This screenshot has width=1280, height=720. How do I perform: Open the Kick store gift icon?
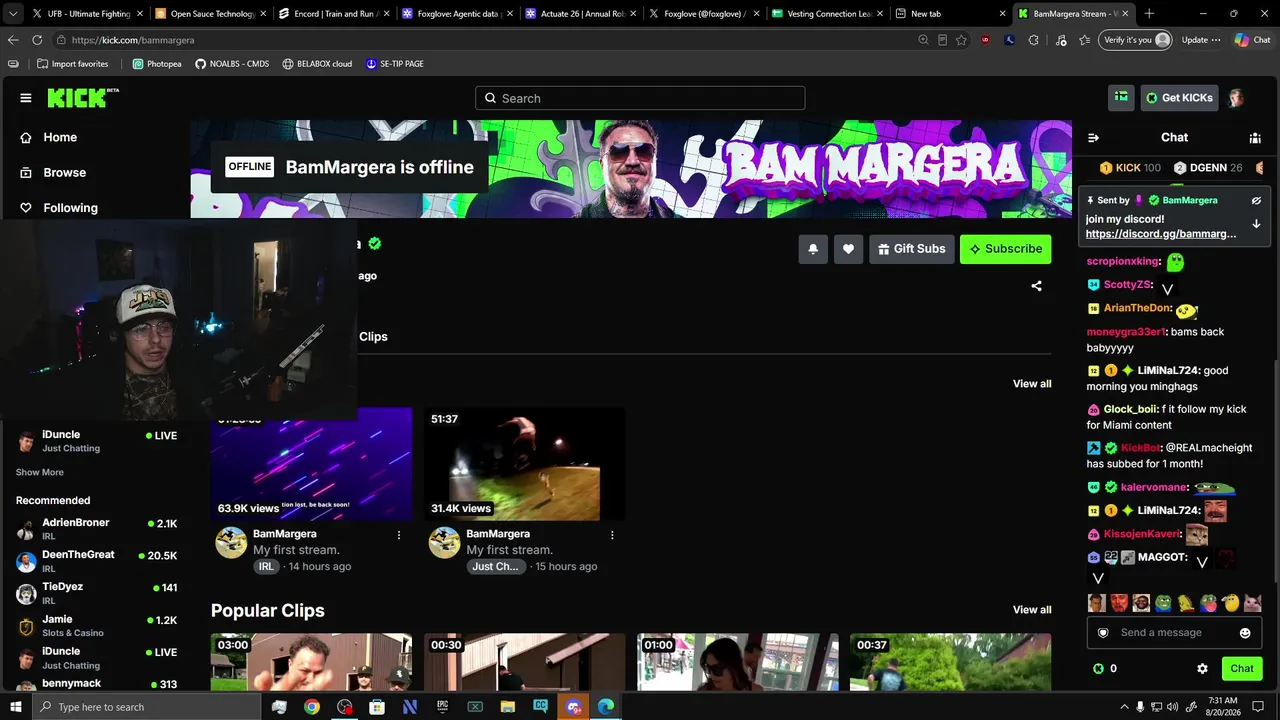tap(1121, 97)
